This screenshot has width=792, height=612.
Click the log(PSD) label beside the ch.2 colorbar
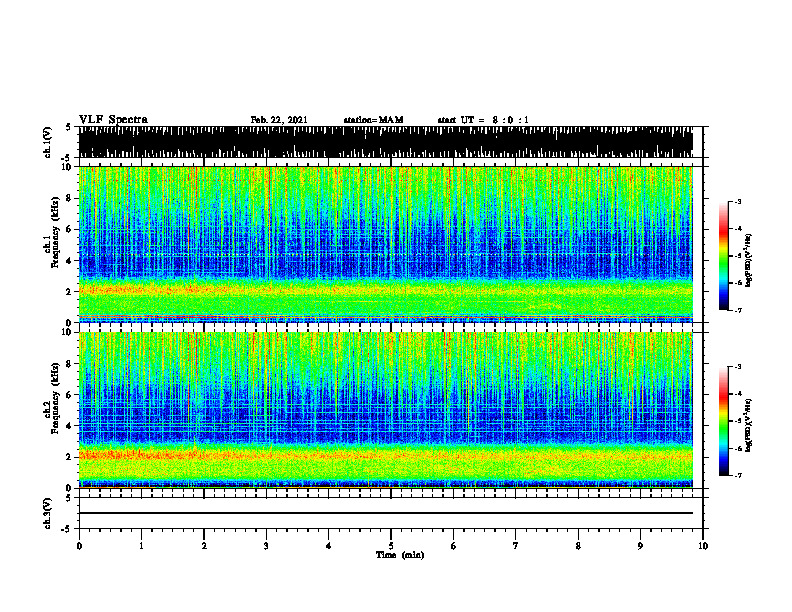click(748, 425)
